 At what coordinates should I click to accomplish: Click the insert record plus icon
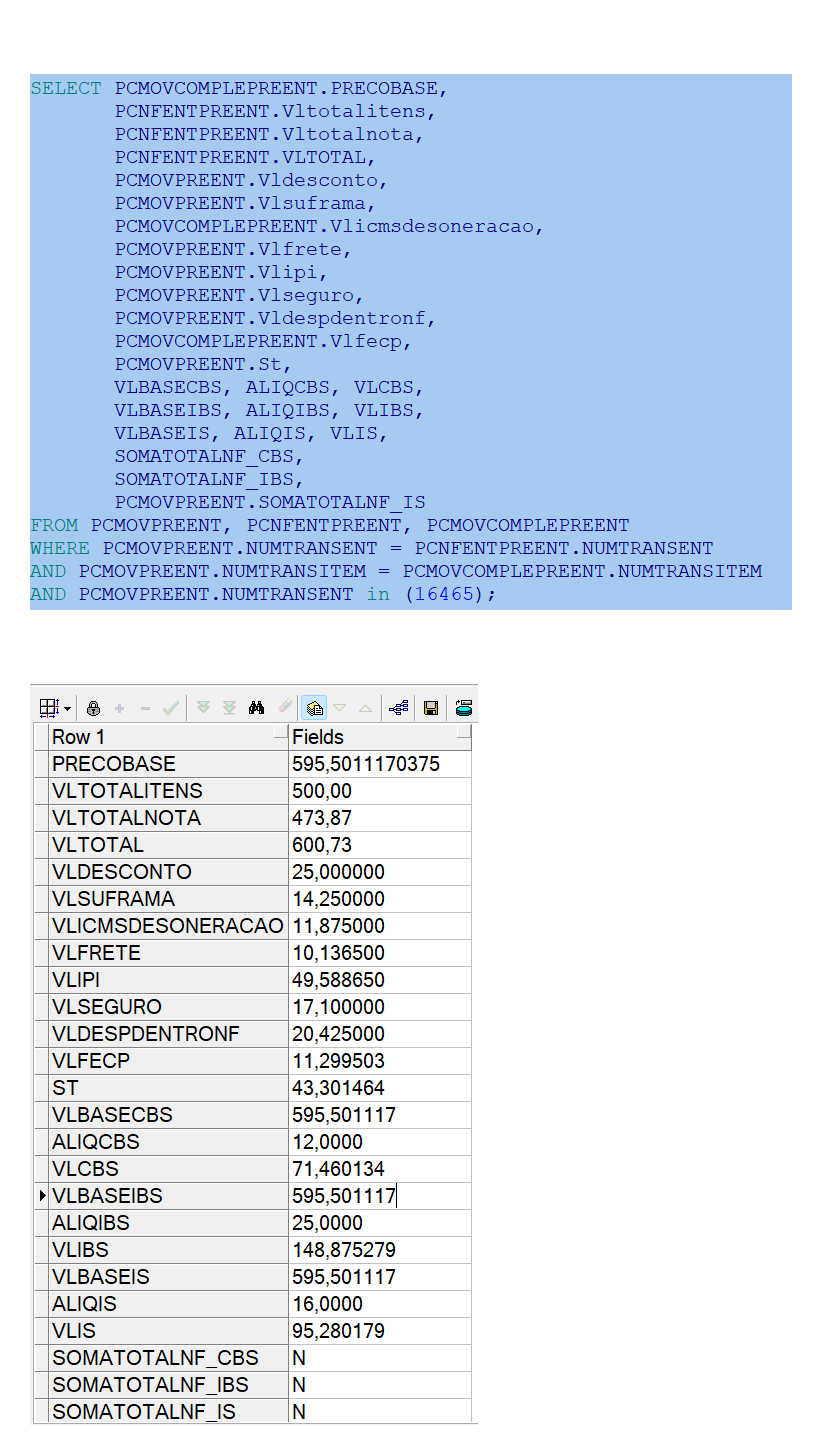(x=120, y=708)
